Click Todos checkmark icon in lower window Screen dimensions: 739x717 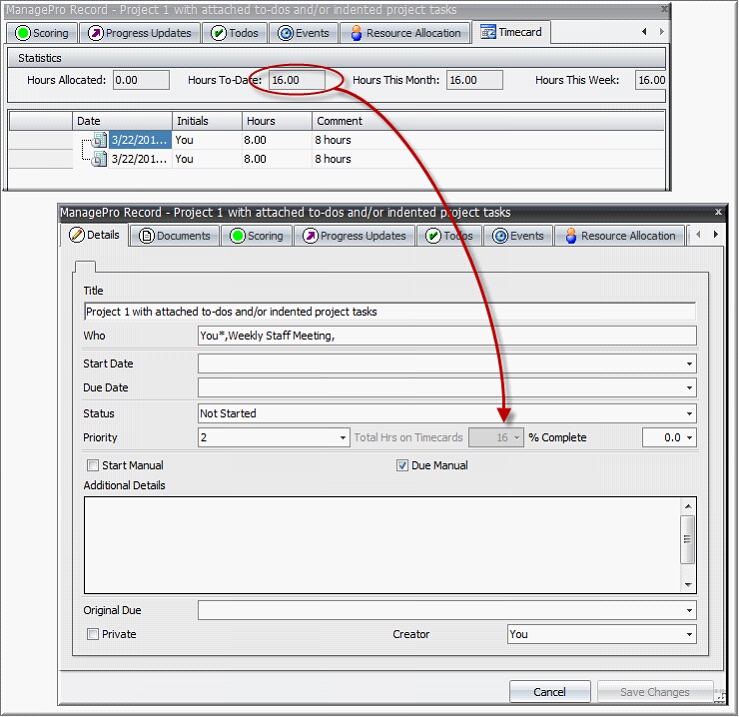433,236
